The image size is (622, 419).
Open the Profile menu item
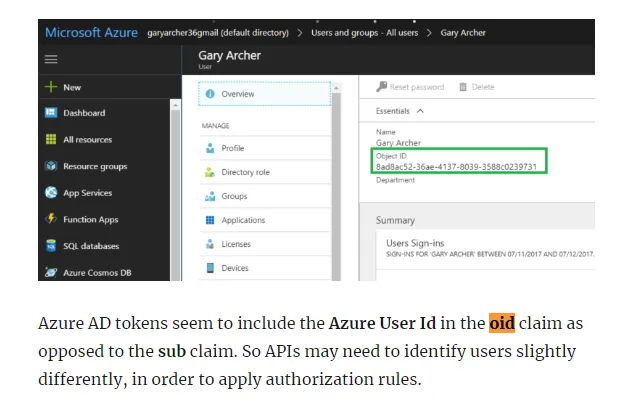click(x=265, y=148)
